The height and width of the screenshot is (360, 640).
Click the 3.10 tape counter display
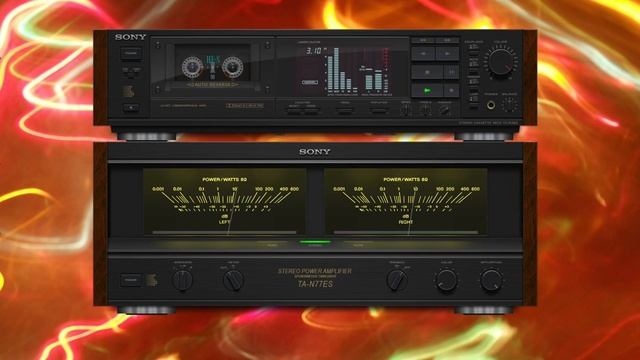pyautogui.click(x=314, y=51)
